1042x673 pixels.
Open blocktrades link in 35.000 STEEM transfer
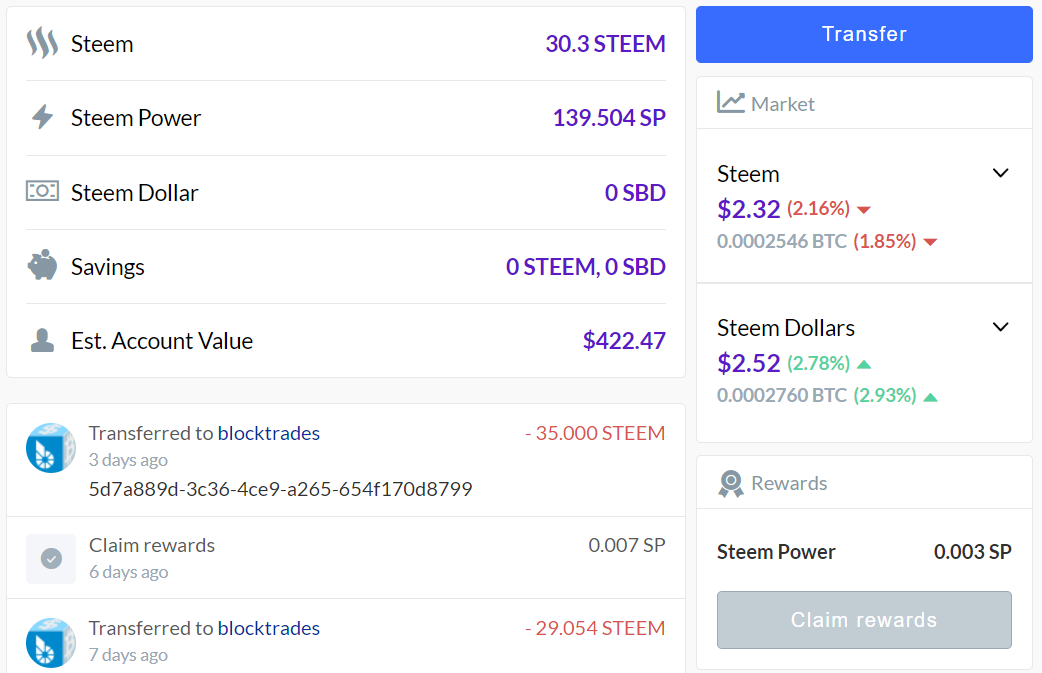pos(268,433)
